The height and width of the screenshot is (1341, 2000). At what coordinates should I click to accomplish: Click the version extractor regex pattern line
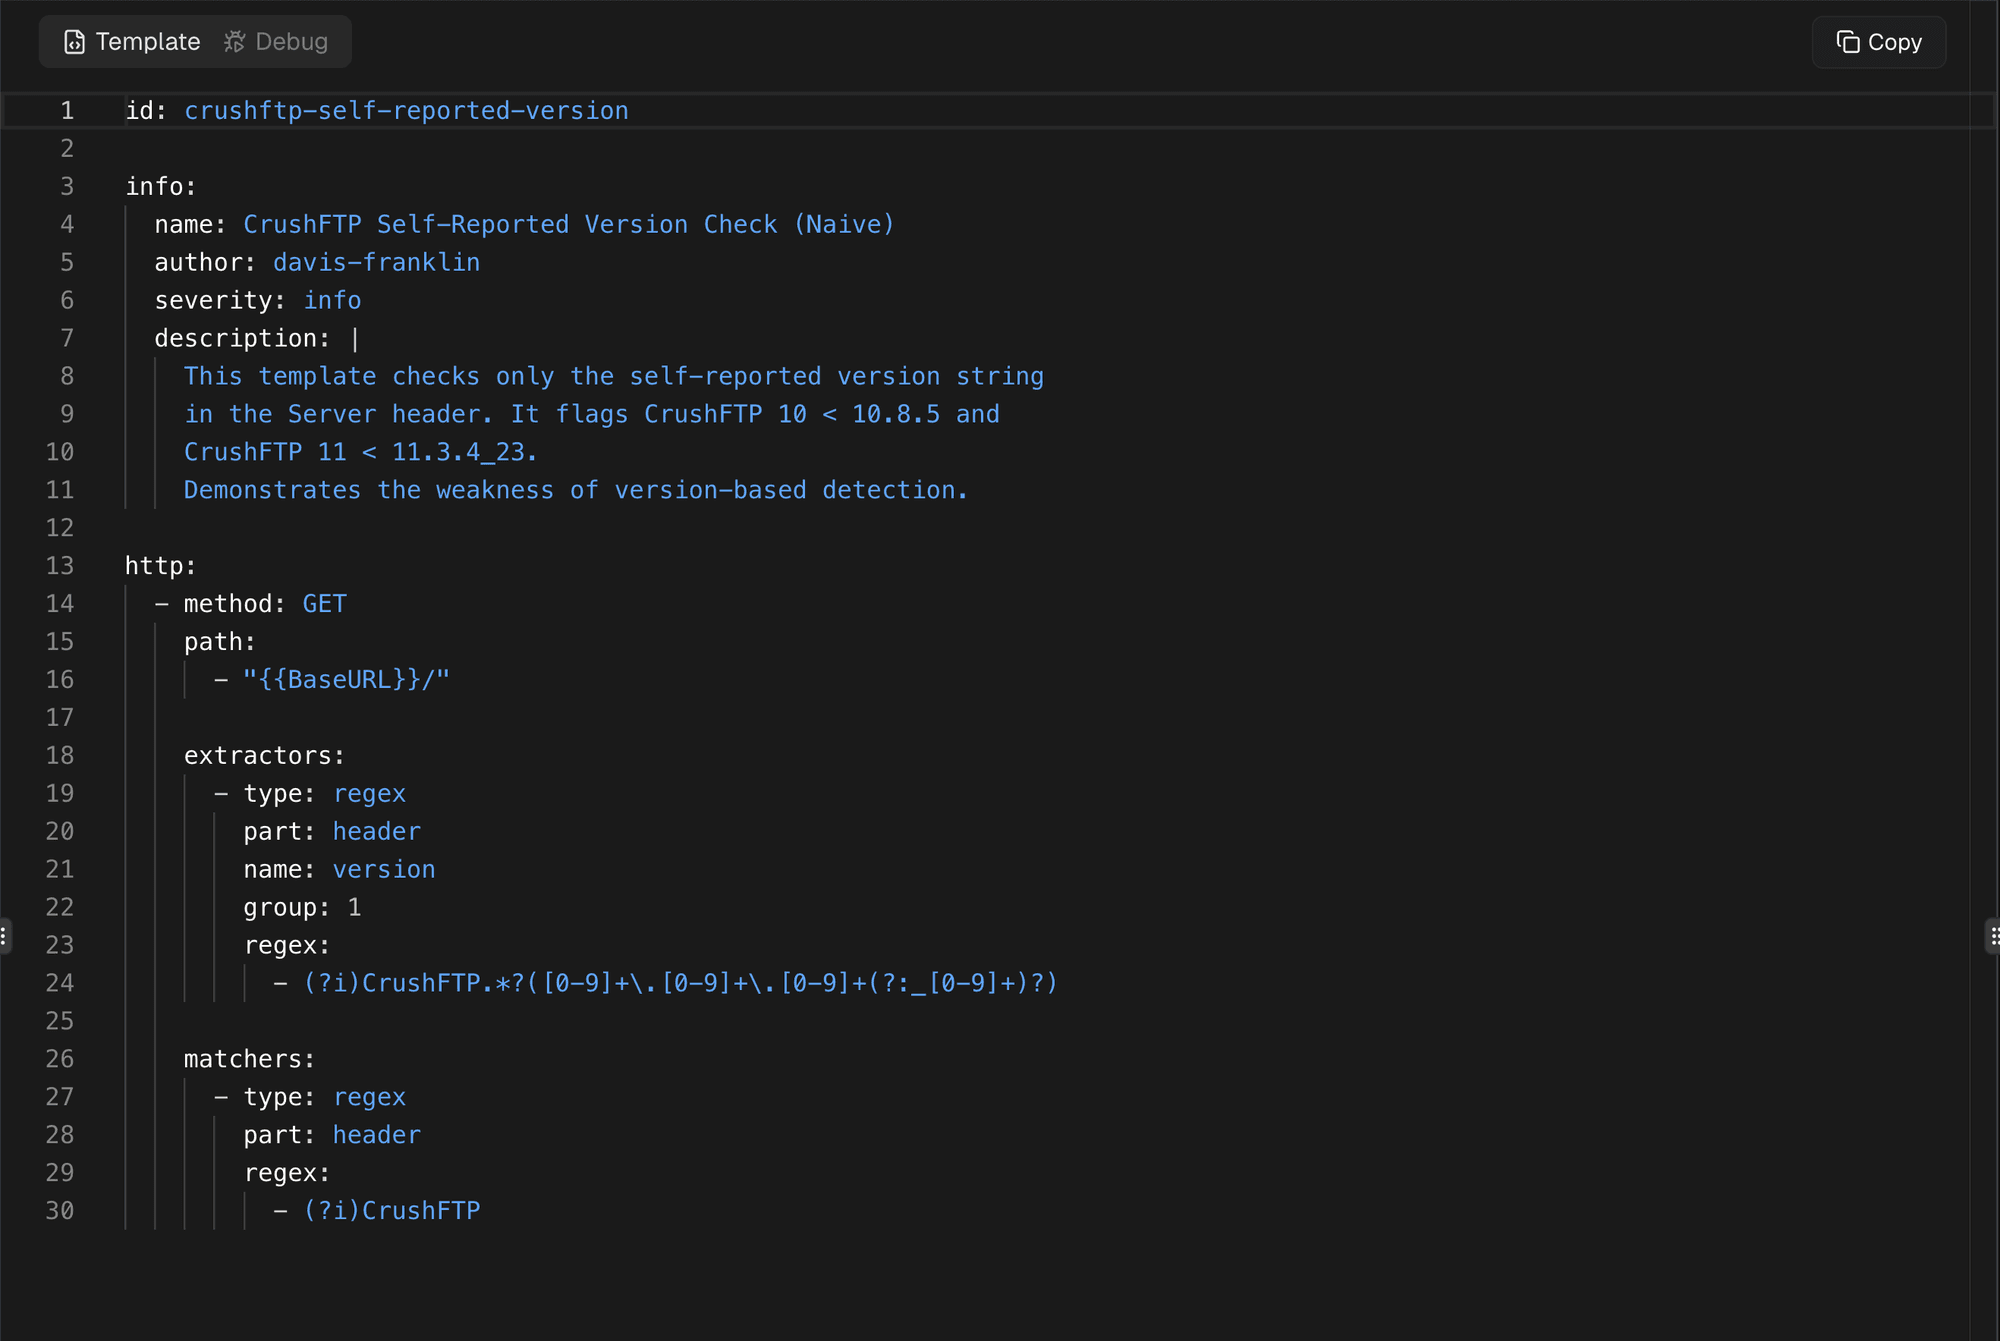(680, 984)
